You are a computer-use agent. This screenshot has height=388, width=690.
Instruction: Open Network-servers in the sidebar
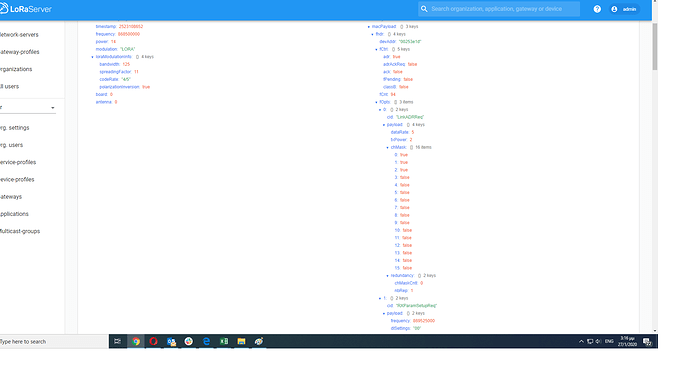19,35
